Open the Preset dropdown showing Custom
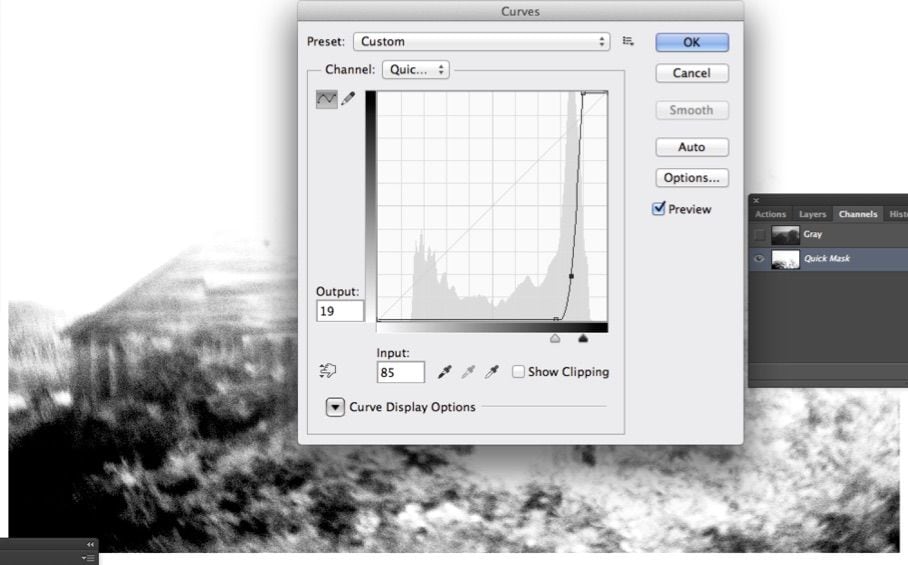Viewport: 908px width, 565px height. (x=481, y=42)
